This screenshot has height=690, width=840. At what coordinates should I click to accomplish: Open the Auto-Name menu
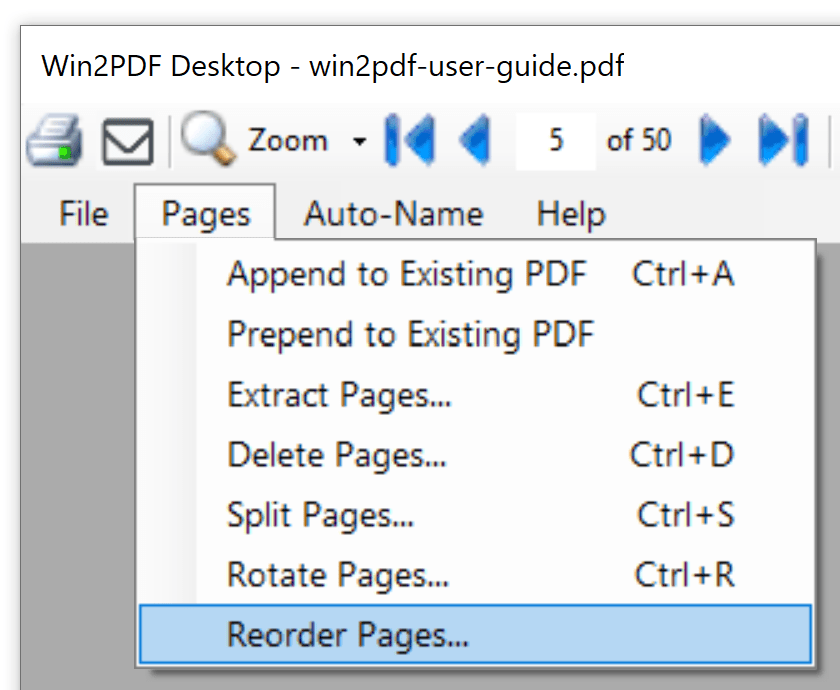[x=393, y=214]
